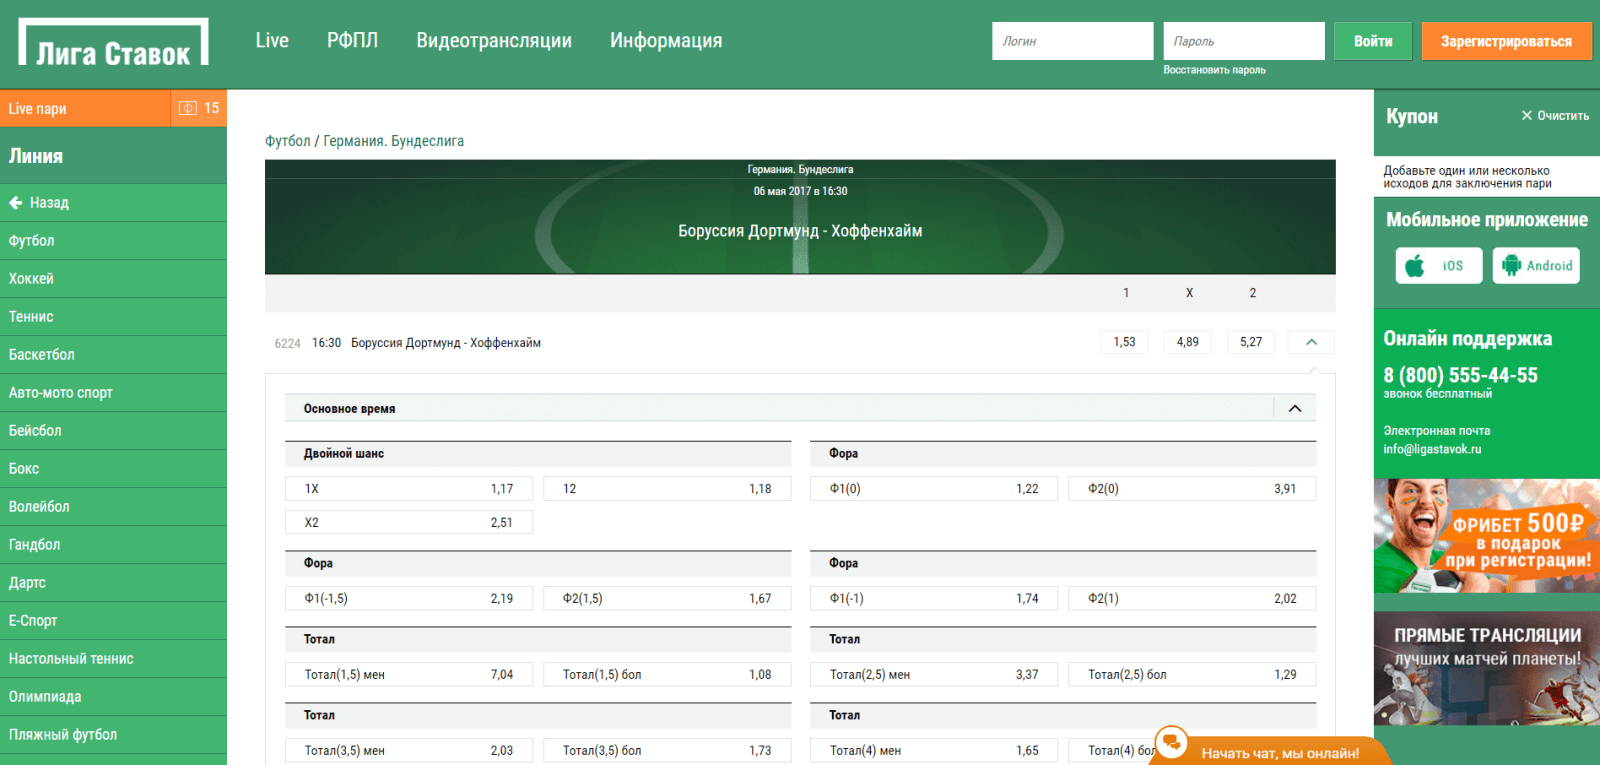Click the Логин input field
The height and width of the screenshot is (765, 1600).
(x=1073, y=41)
